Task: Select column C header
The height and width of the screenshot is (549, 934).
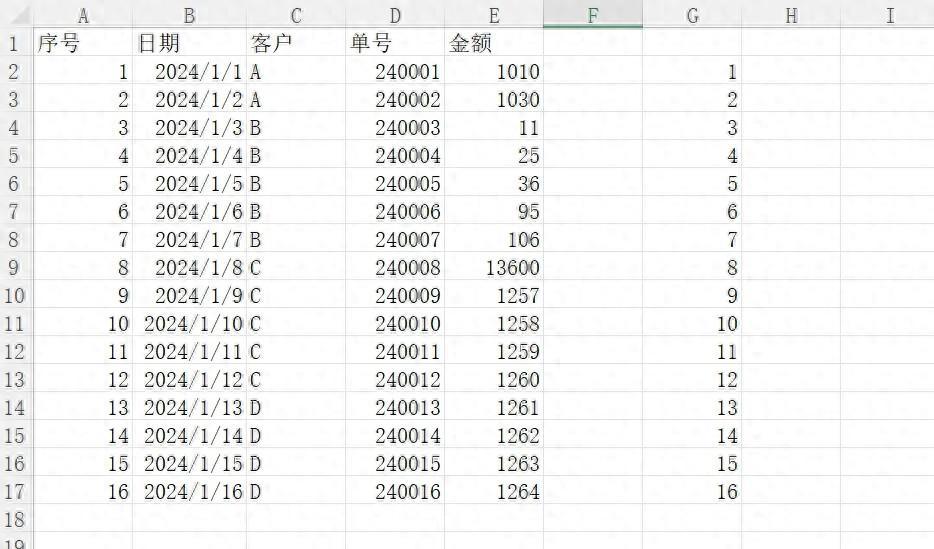Action: tap(295, 15)
